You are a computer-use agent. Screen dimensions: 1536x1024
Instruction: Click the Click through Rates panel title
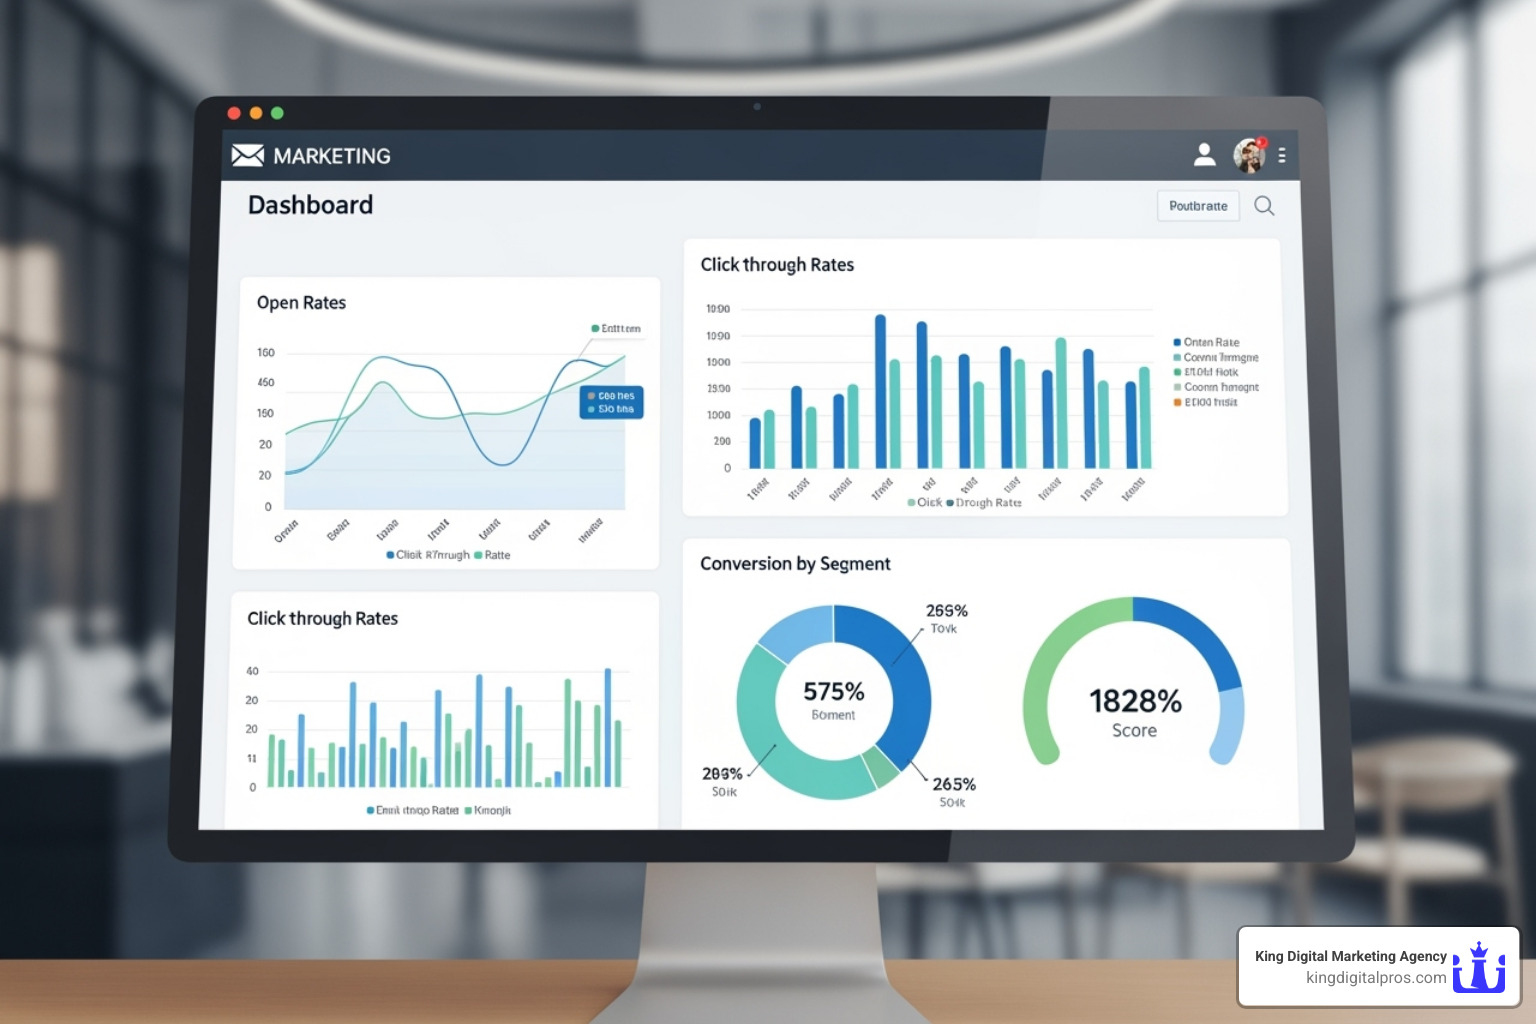tap(777, 264)
